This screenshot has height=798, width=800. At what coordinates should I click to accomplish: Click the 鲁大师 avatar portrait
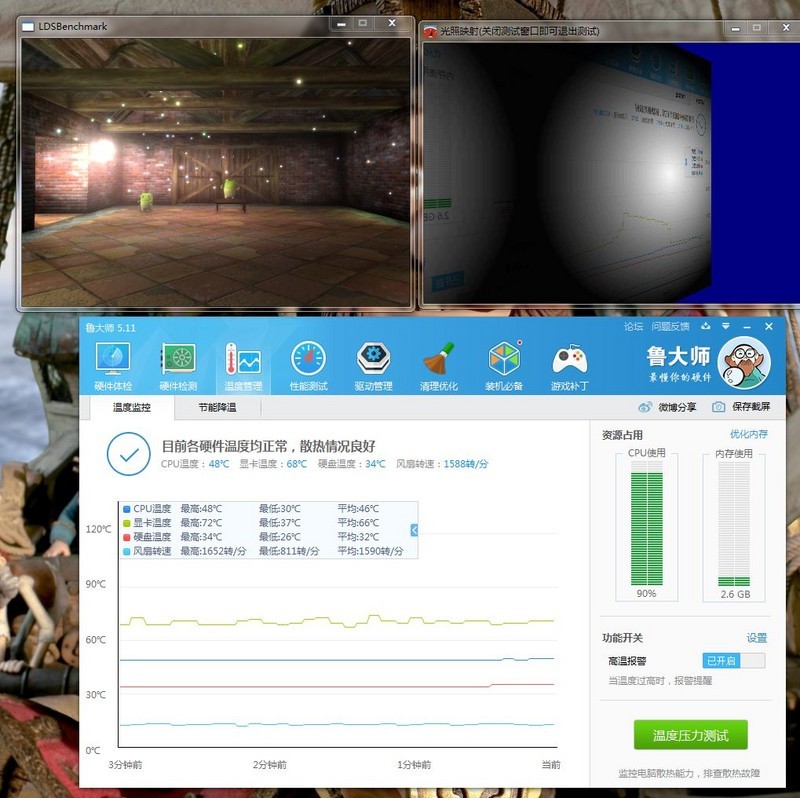[x=743, y=363]
